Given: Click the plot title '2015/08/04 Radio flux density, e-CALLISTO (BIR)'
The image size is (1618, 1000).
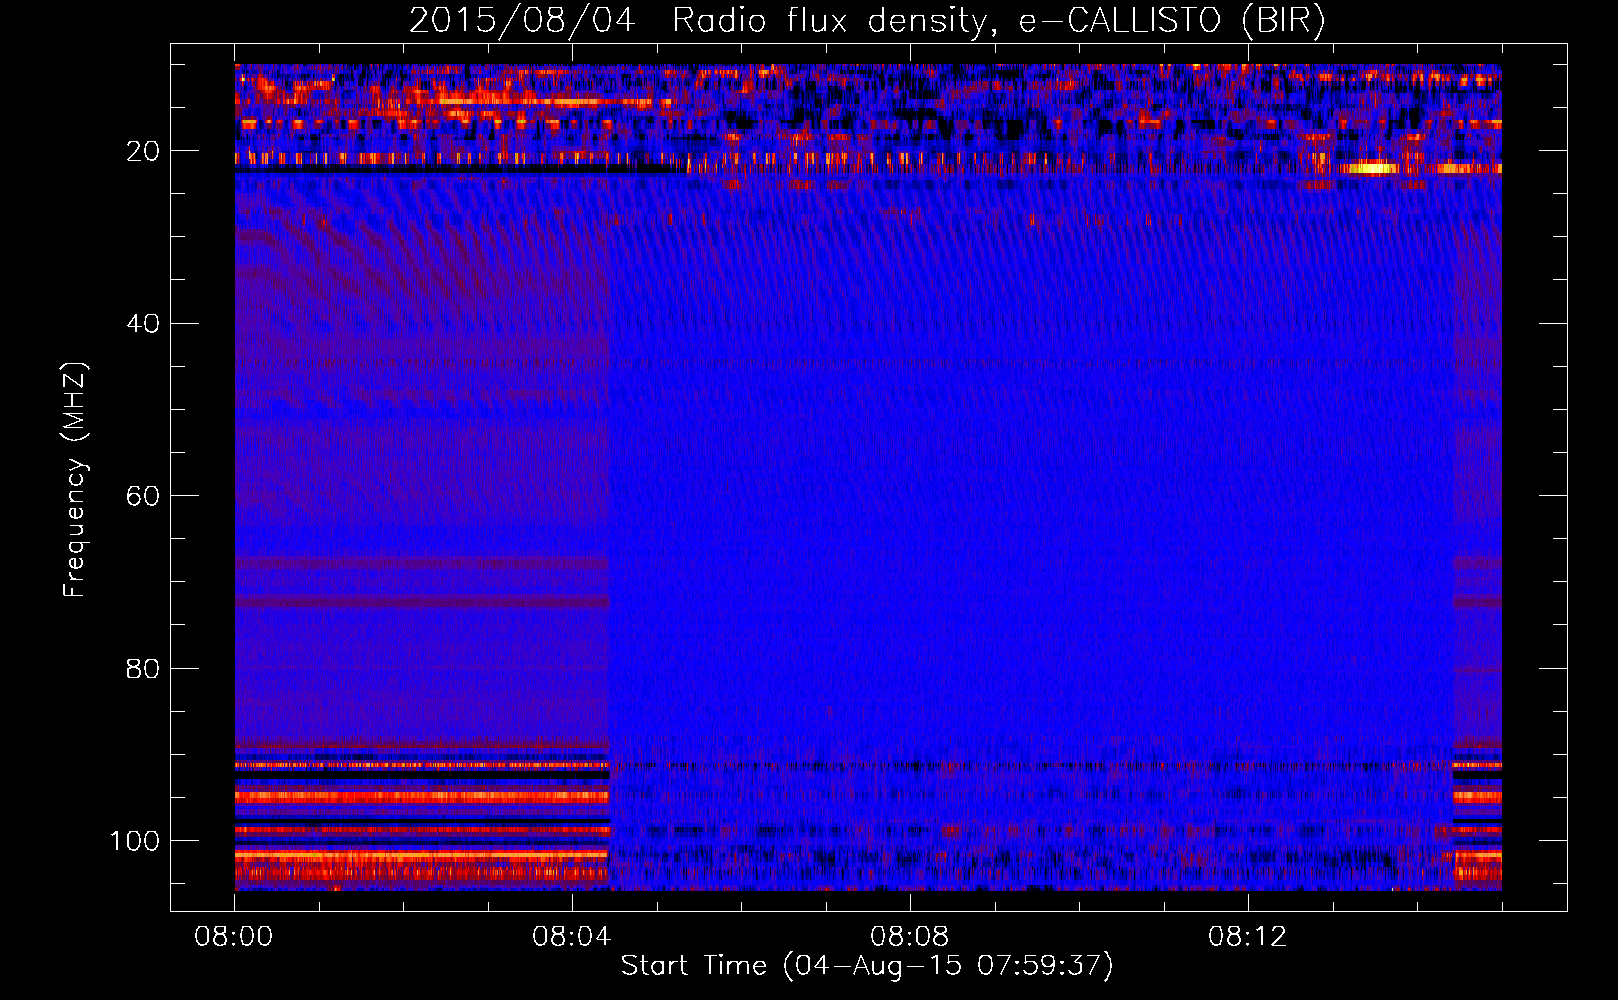Looking at the screenshot, I should click(x=867, y=20).
